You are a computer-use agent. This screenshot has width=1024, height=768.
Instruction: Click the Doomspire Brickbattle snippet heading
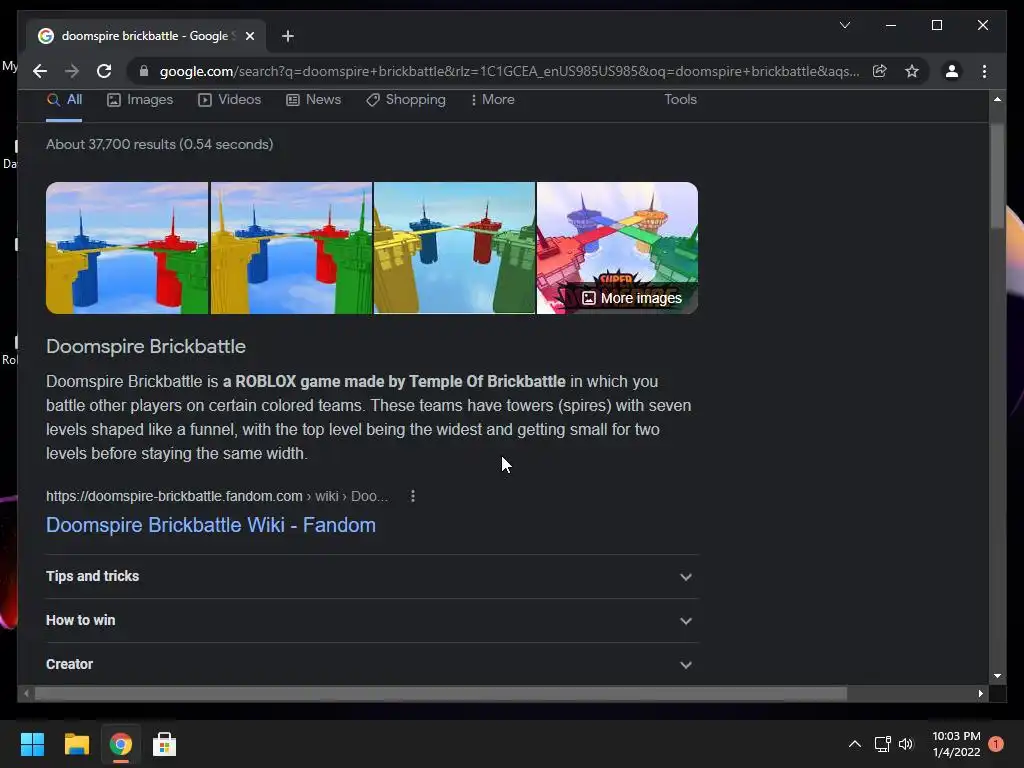146,346
